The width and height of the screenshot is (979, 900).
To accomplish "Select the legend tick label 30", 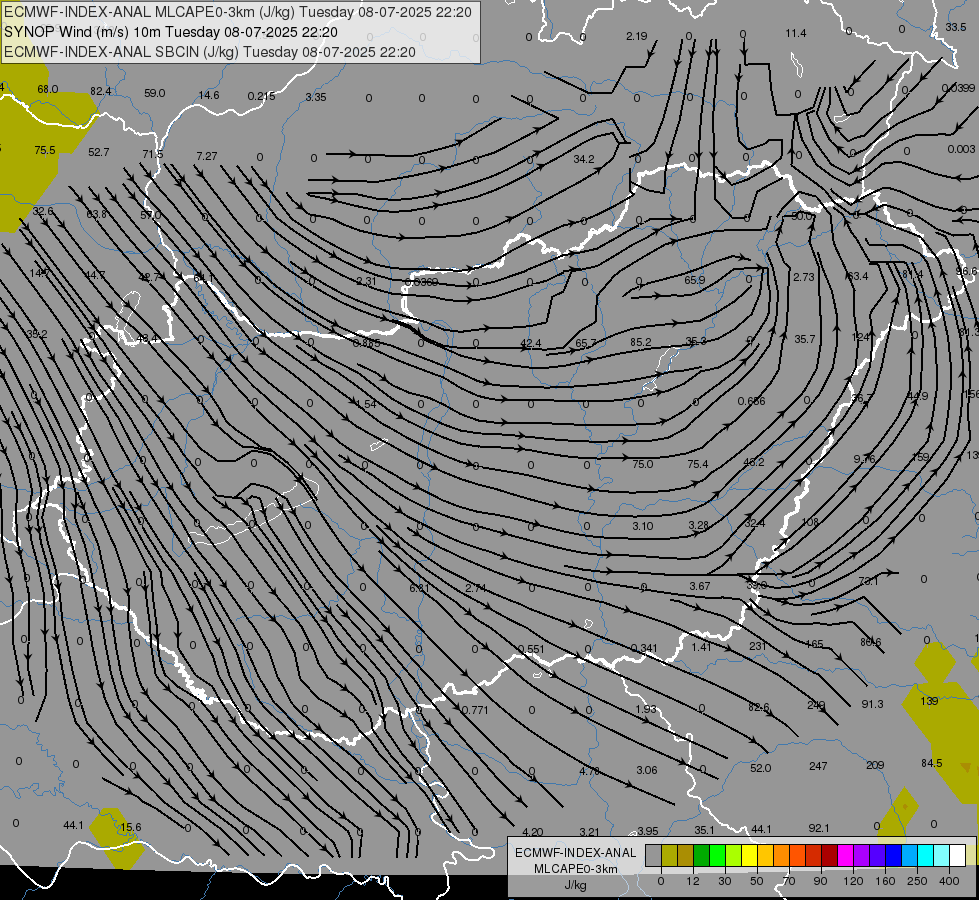I will pyautogui.click(x=724, y=881).
